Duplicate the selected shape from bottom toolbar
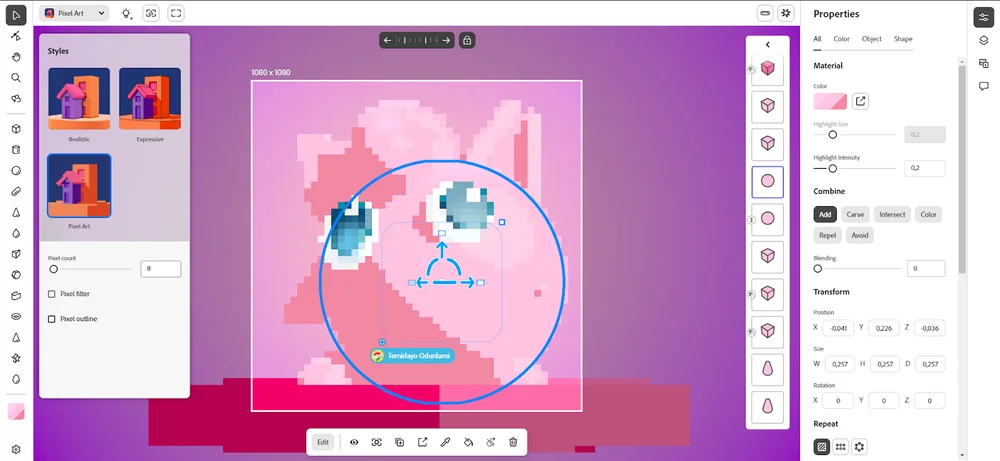1000x461 pixels. point(399,443)
